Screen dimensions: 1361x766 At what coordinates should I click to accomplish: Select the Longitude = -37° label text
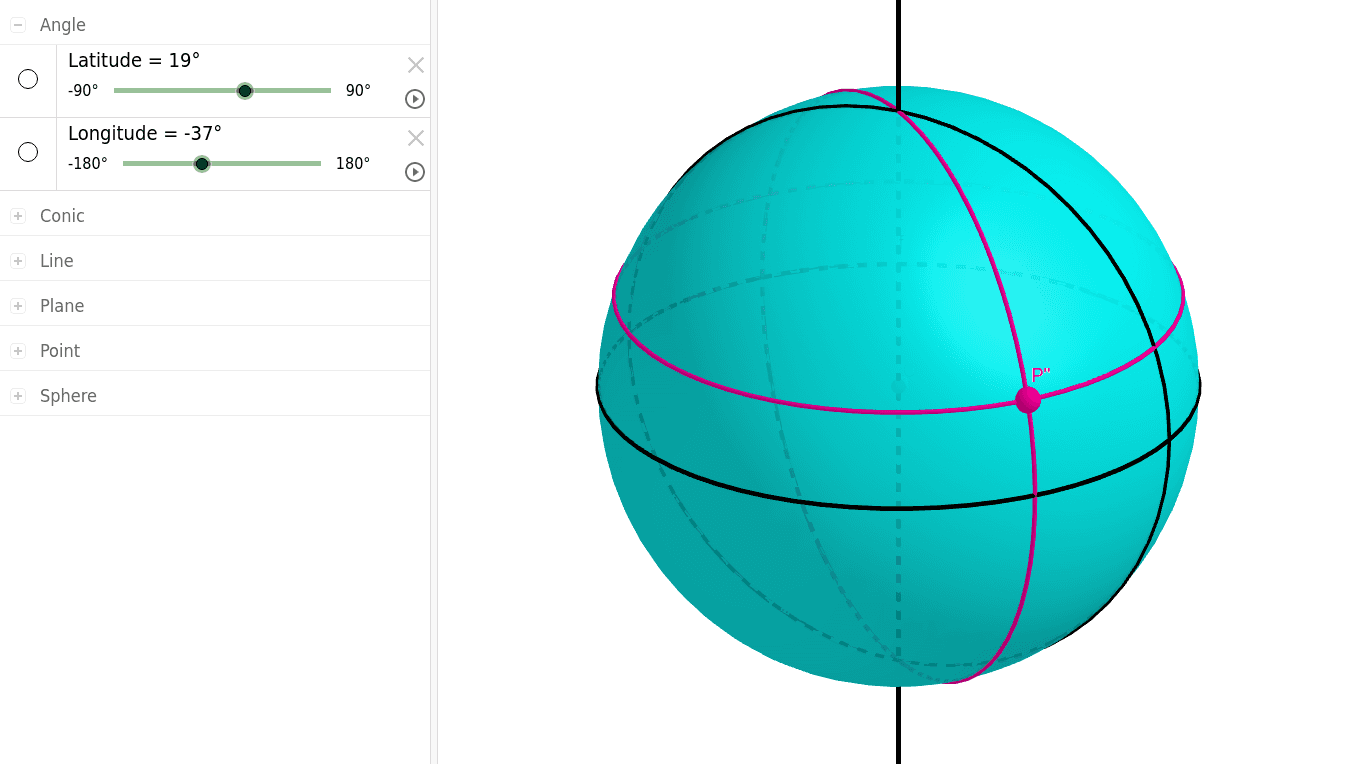pos(145,134)
